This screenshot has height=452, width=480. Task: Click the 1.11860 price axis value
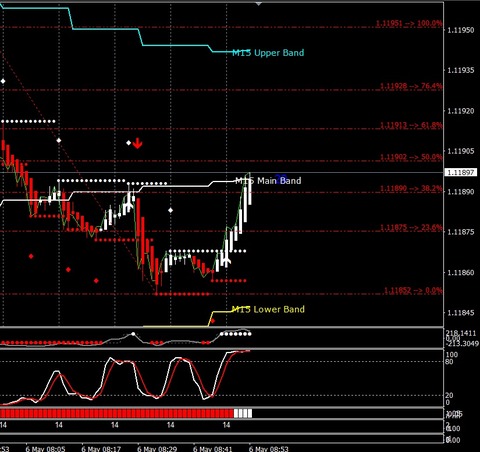(x=460, y=272)
